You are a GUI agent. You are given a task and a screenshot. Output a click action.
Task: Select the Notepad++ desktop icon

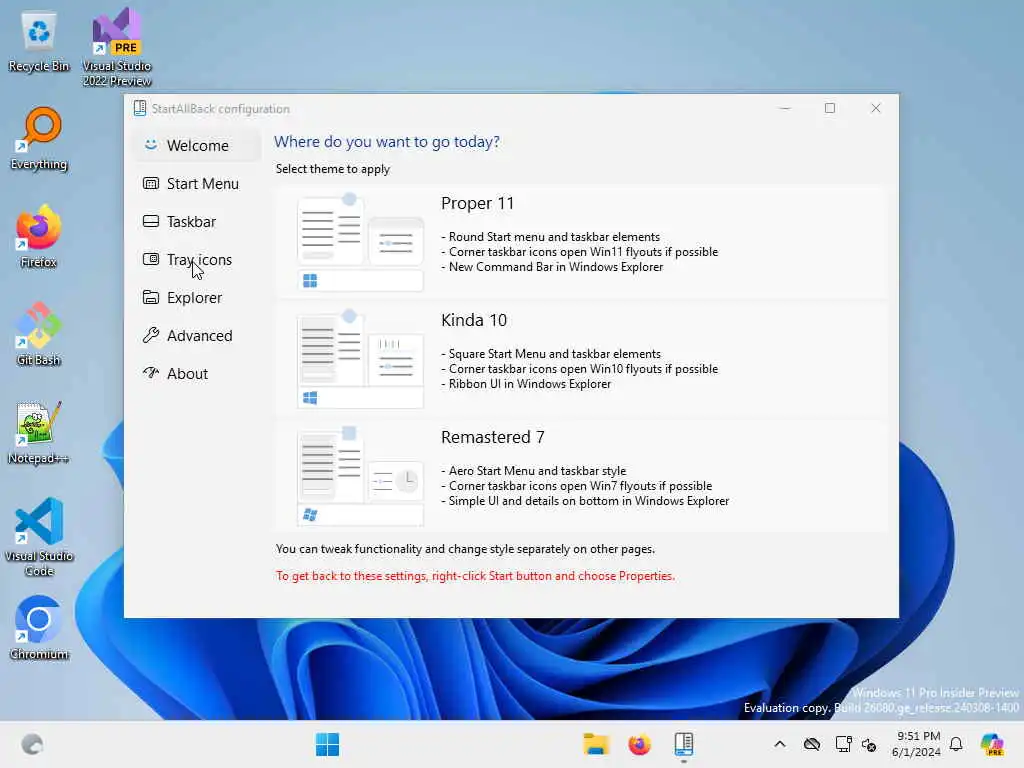39,432
